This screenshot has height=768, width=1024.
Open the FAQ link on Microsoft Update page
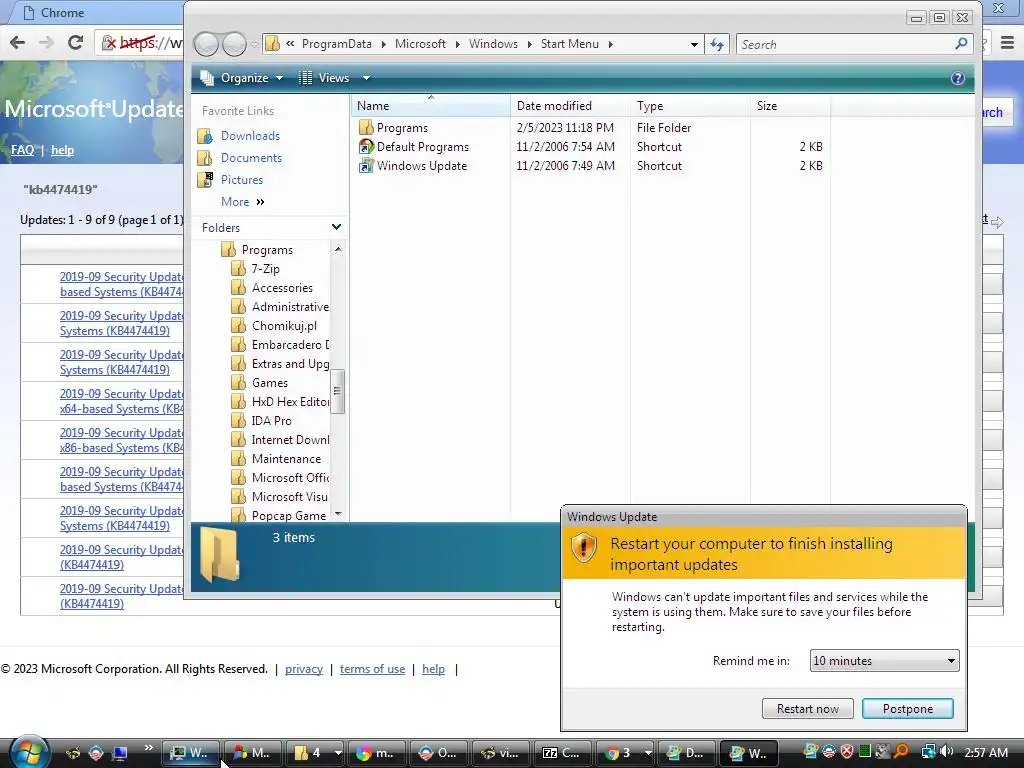pyautogui.click(x=22, y=150)
